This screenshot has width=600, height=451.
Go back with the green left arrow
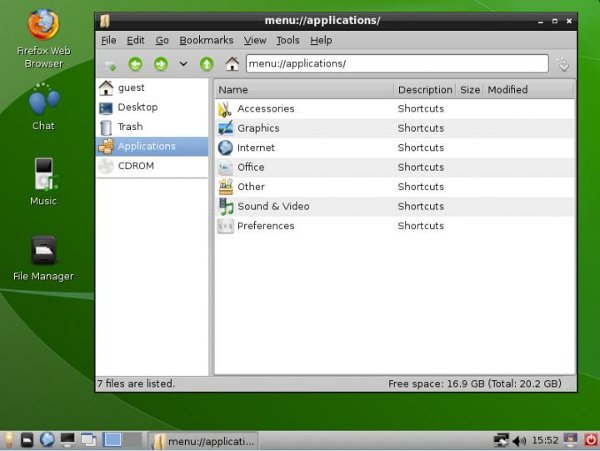(x=135, y=64)
